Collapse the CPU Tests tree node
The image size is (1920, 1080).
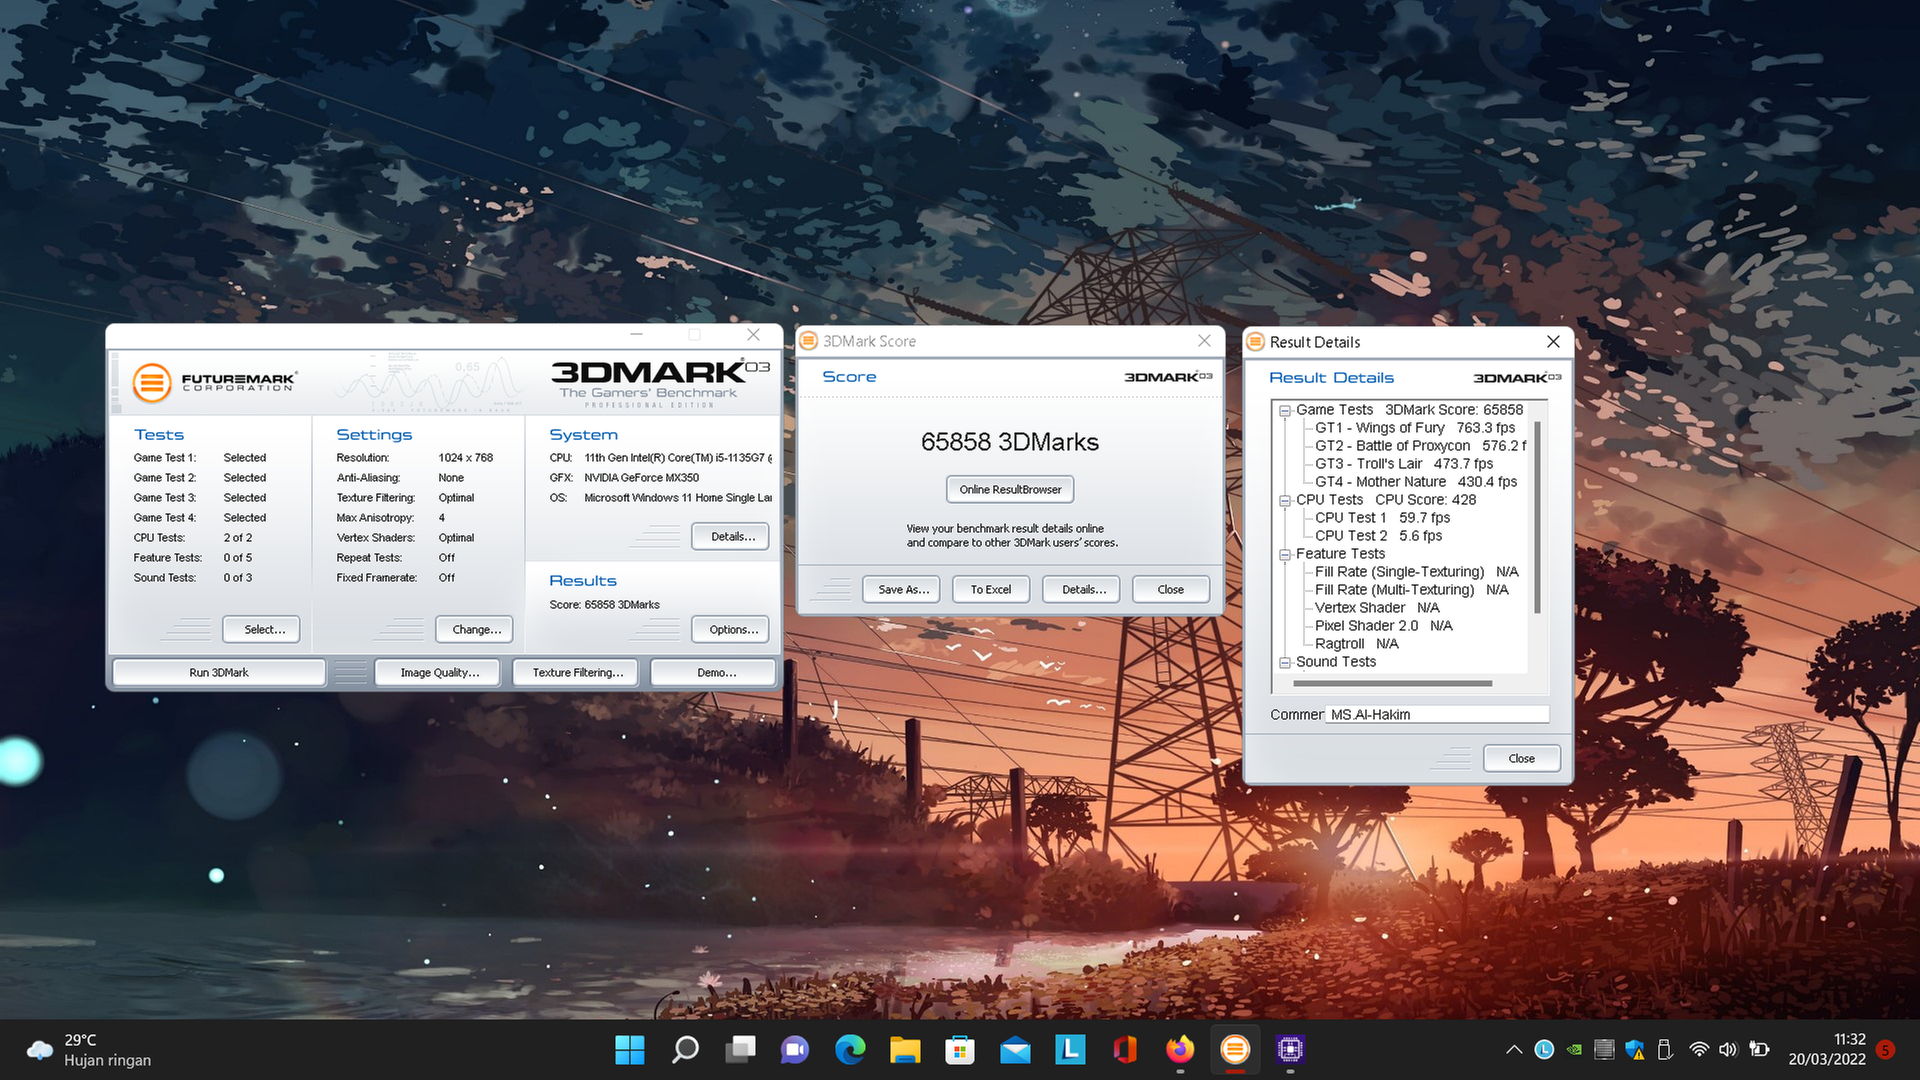point(1285,500)
